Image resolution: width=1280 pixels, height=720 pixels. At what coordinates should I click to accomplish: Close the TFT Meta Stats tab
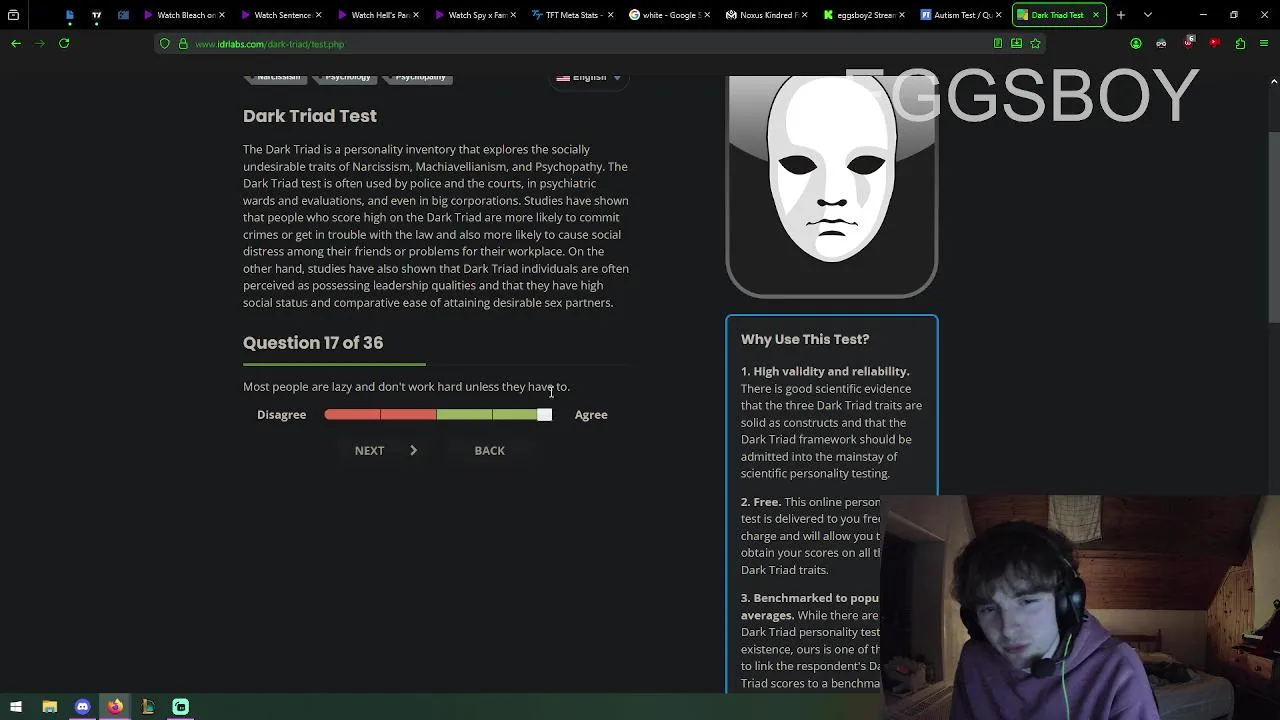(x=610, y=15)
